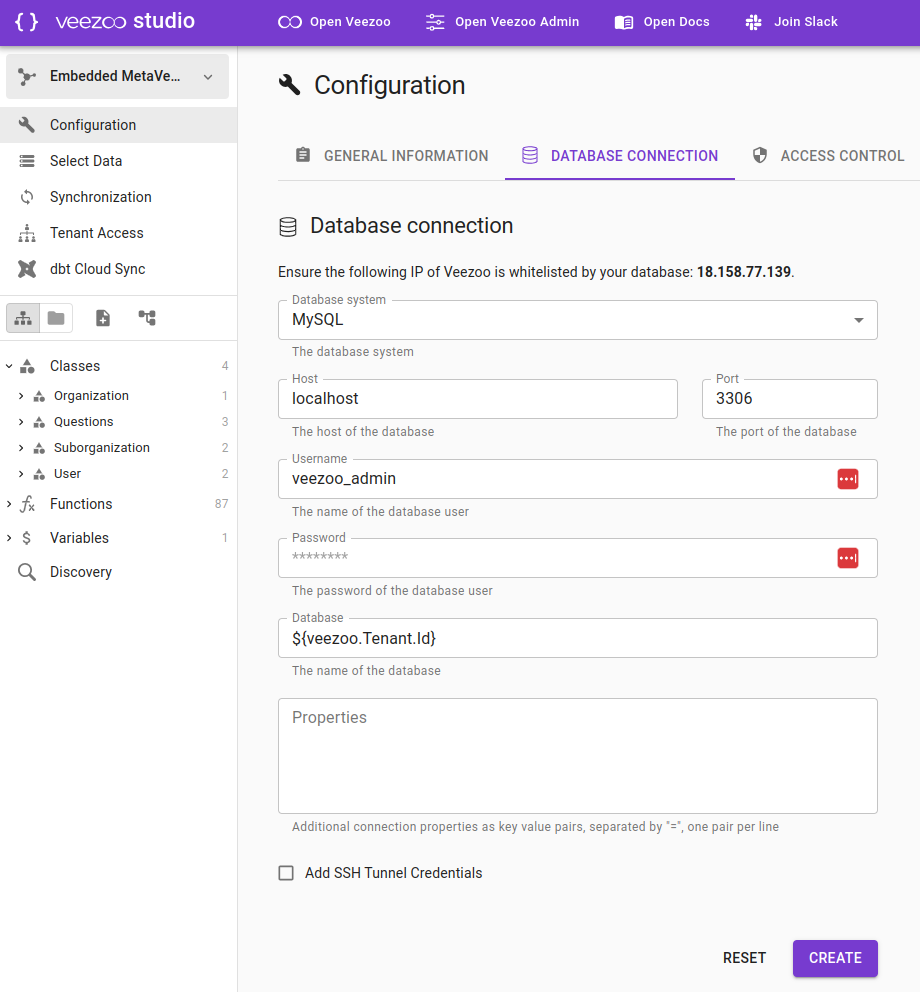The width and height of the screenshot is (920, 992).
Task: Click the Discovery magnifier icon
Action: 27,572
